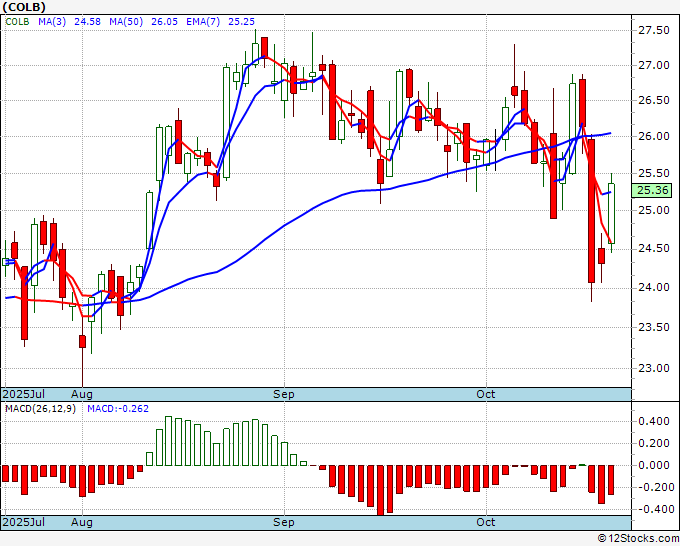Click the (COLB) chart title
The width and height of the screenshot is (680, 546).
click(24, 7)
